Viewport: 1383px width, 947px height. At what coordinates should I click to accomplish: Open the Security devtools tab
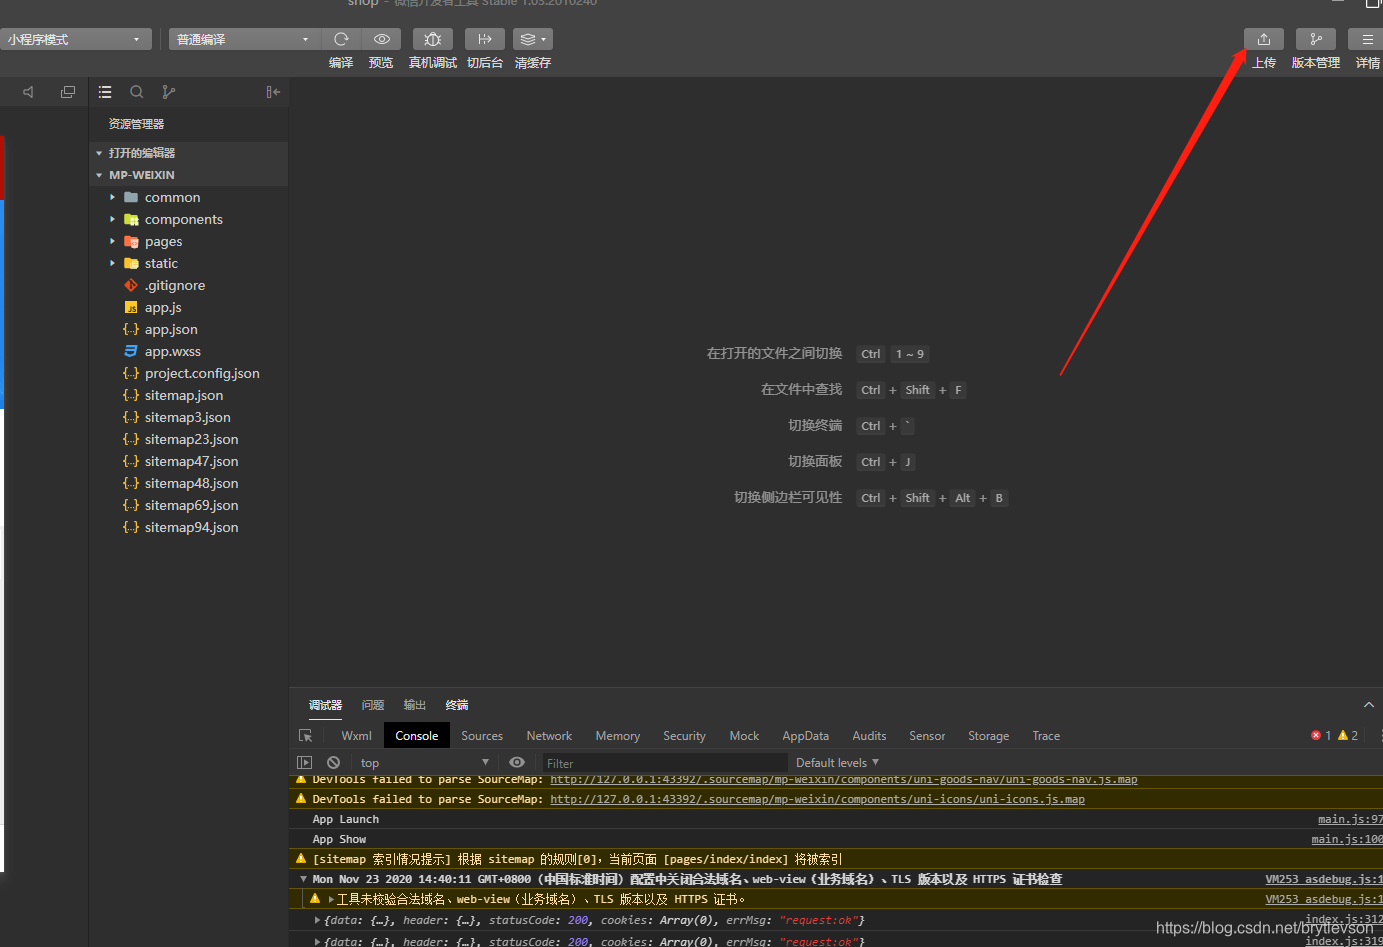(684, 736)
